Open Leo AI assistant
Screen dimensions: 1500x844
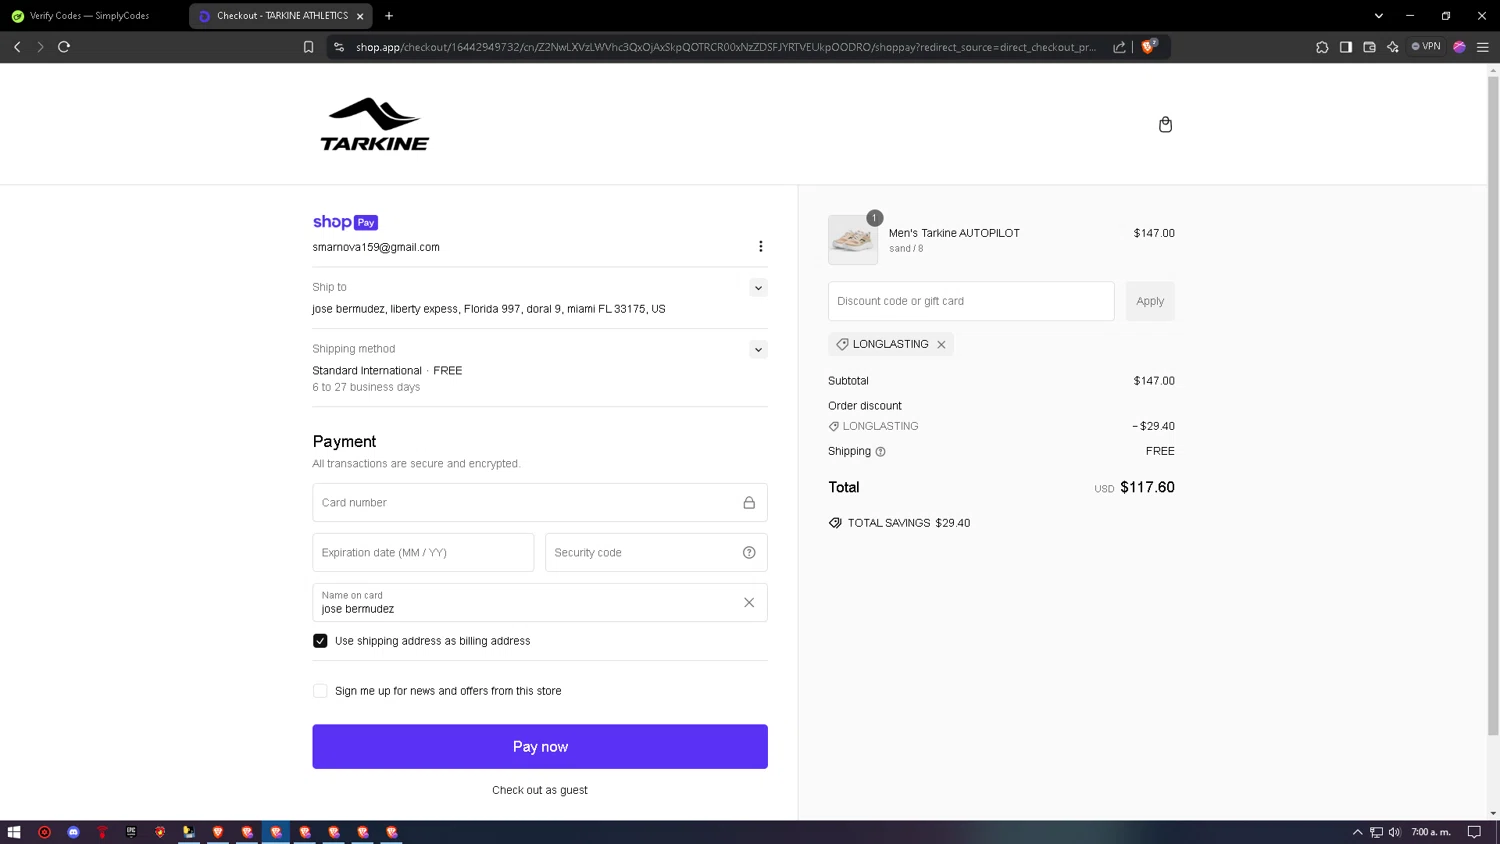click(1393, 47)
